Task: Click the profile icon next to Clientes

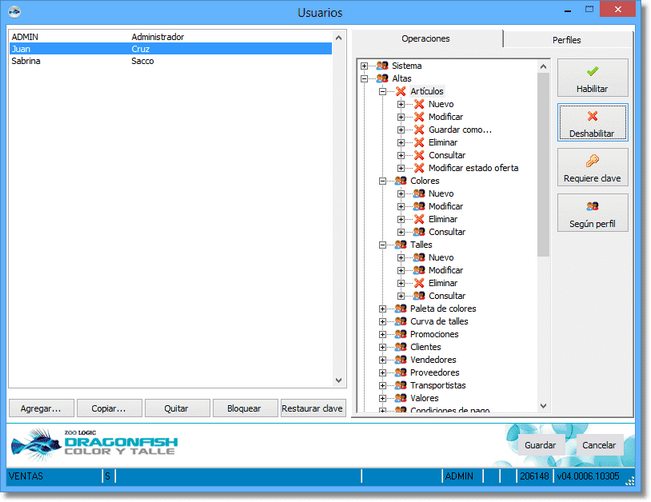Action: click(400, 347)
